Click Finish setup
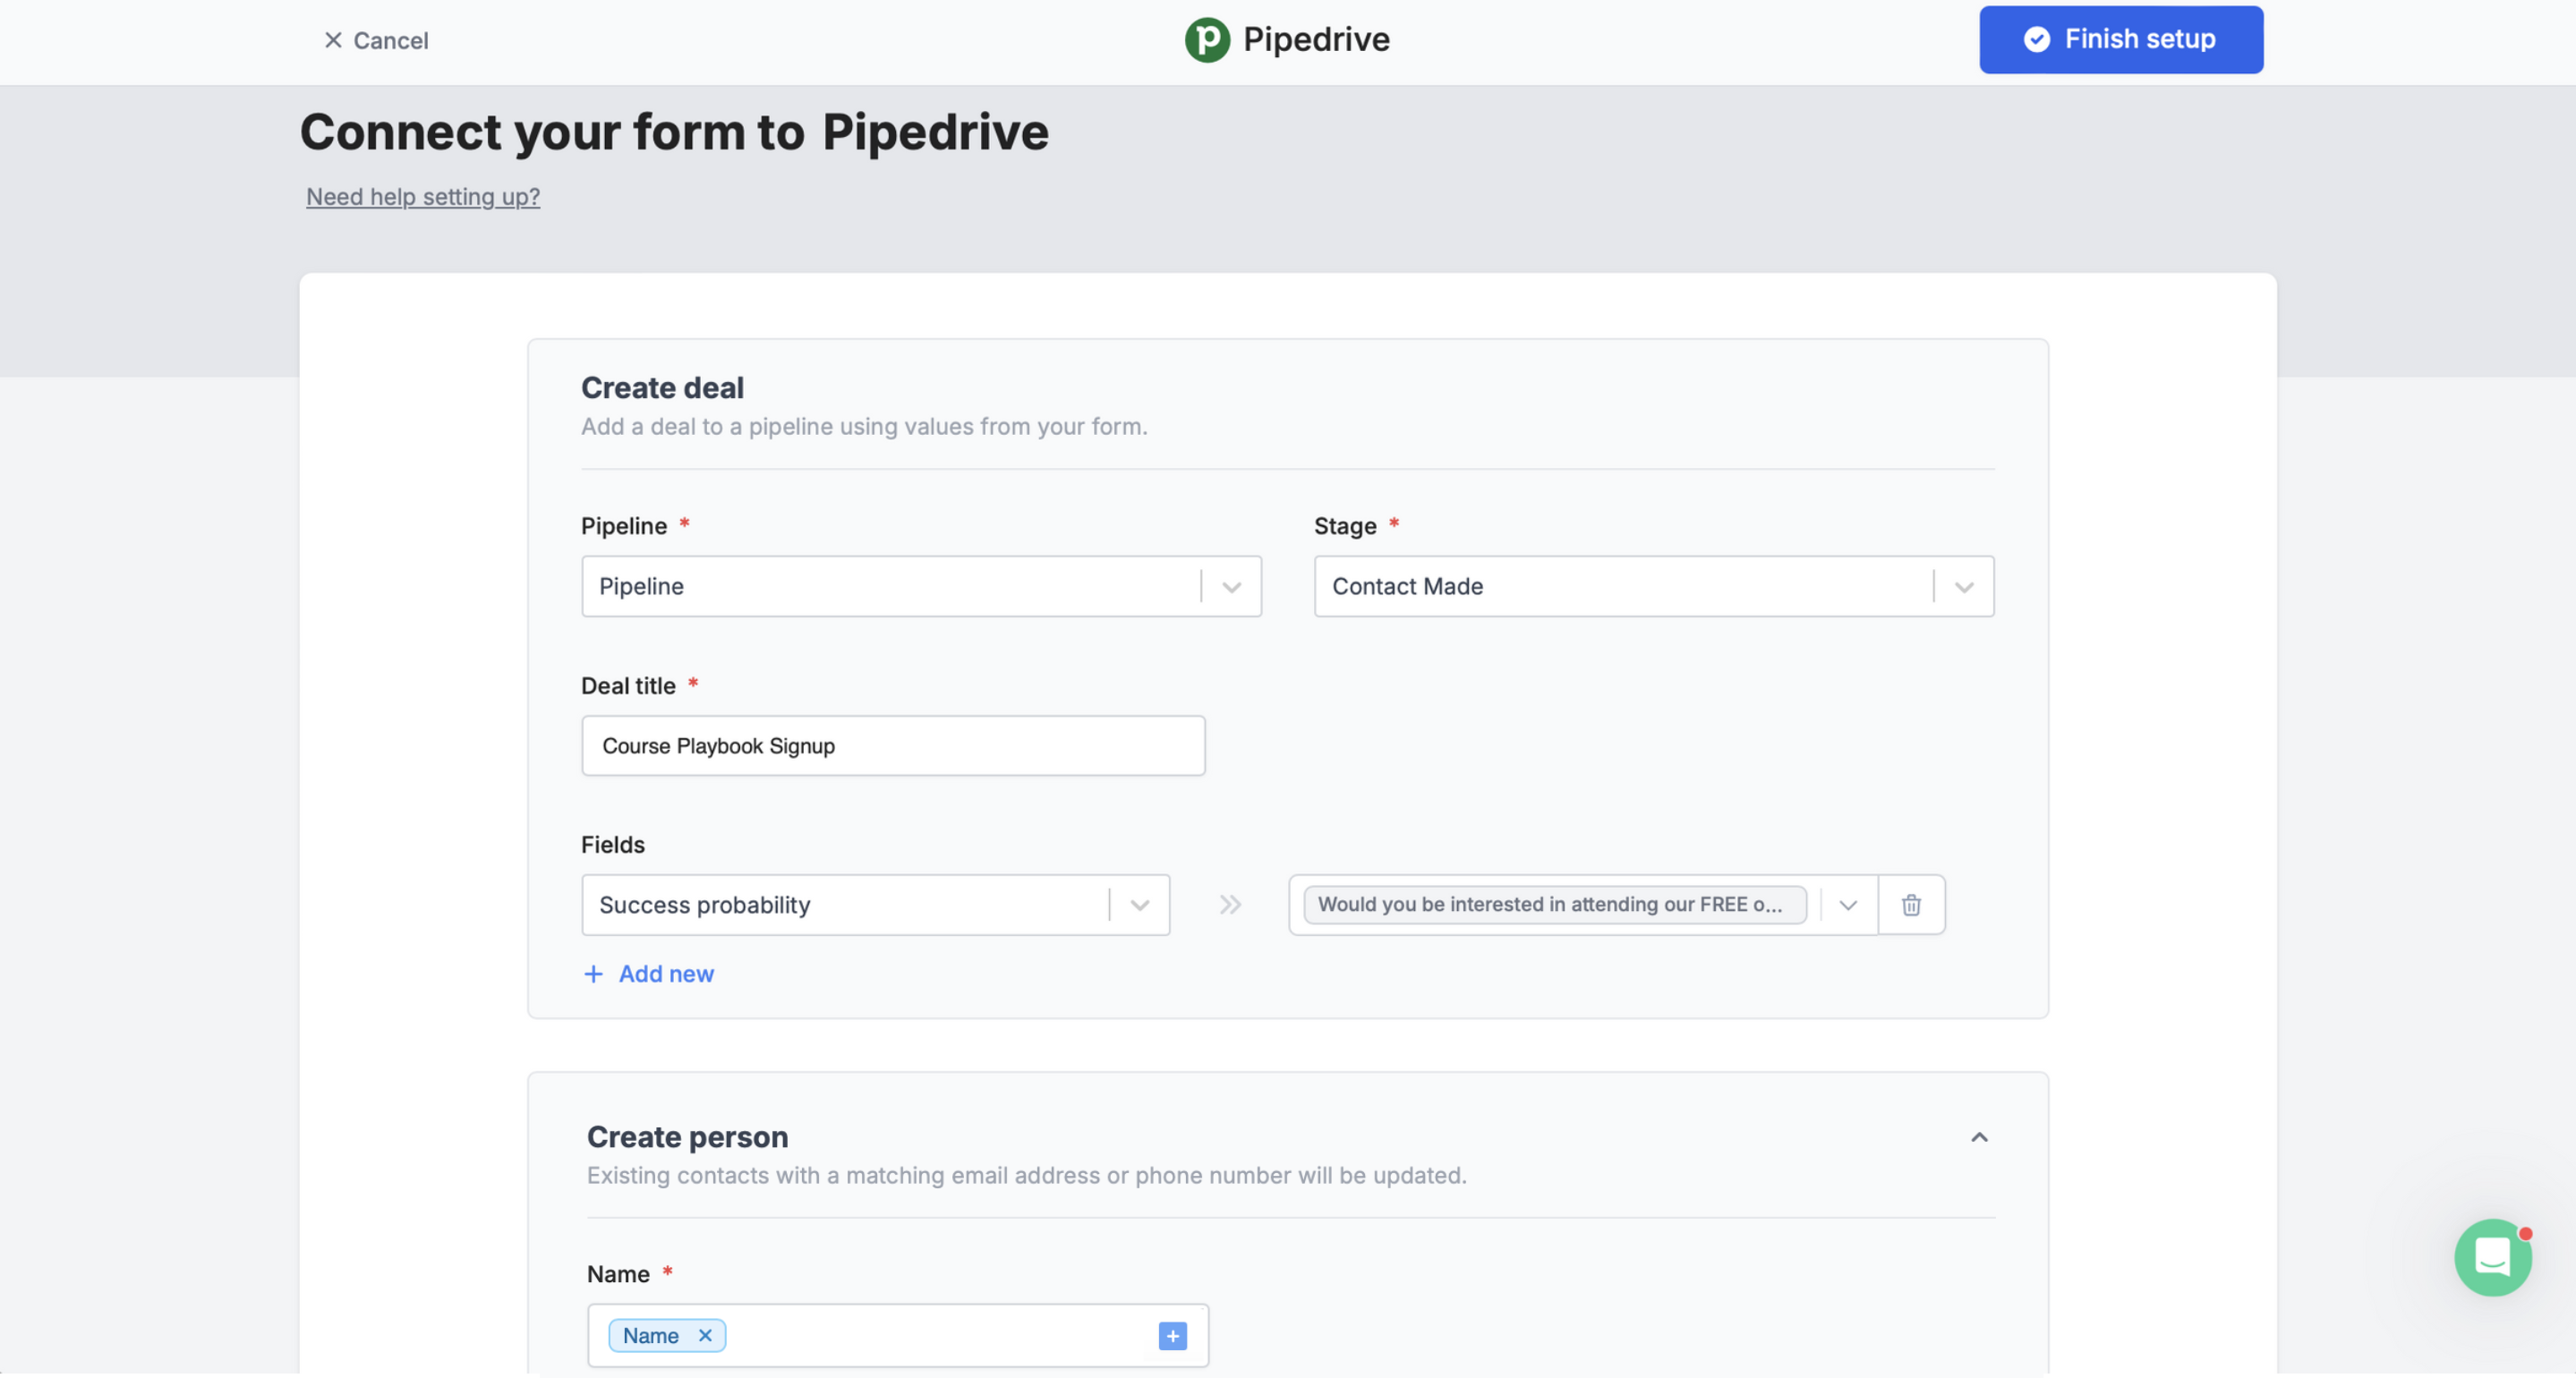2576x1378 pixels. coord(2120,39)
